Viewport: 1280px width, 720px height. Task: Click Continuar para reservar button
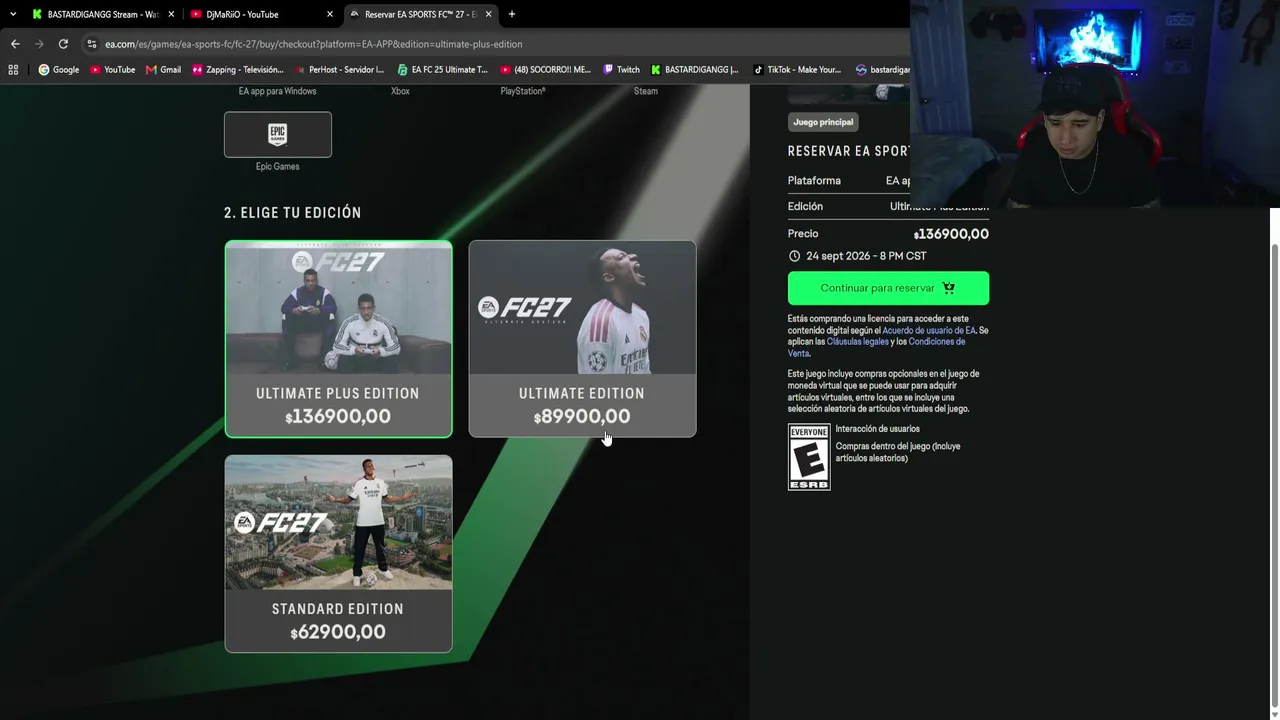888,288
